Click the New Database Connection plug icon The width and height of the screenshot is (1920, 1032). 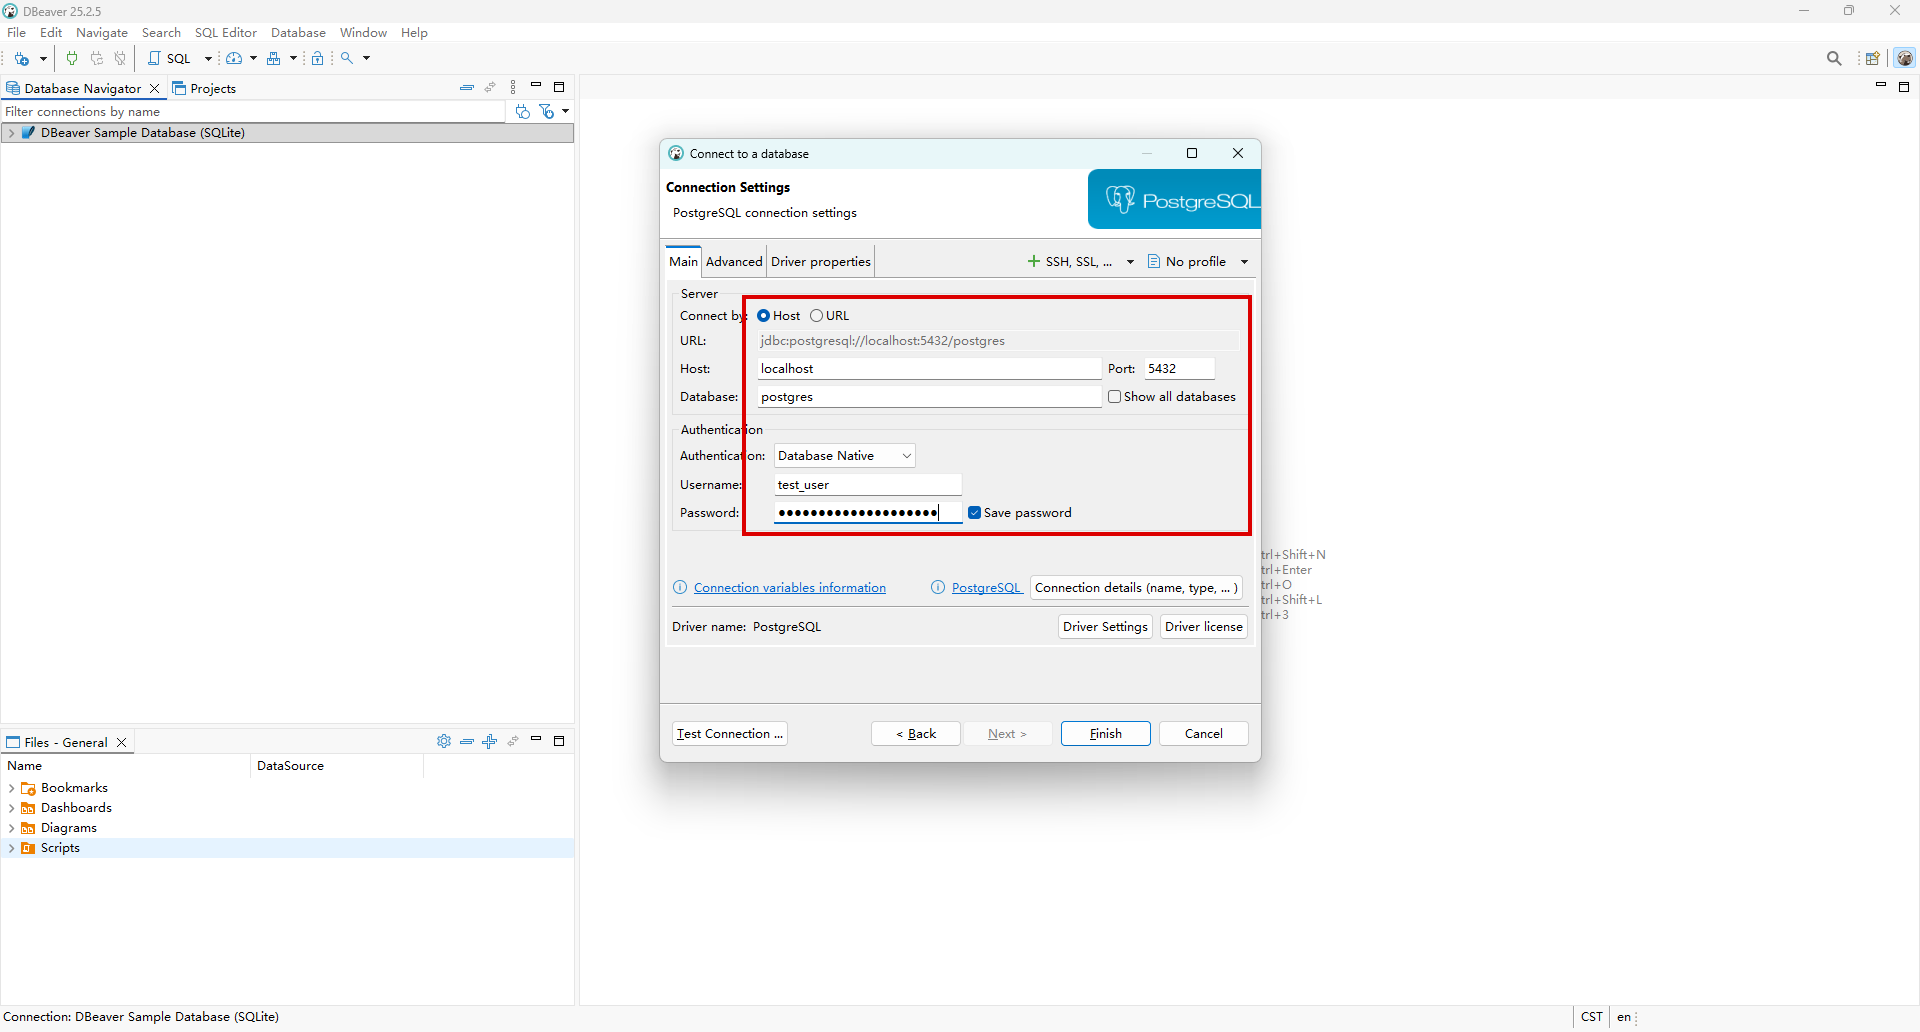(21, 58)
